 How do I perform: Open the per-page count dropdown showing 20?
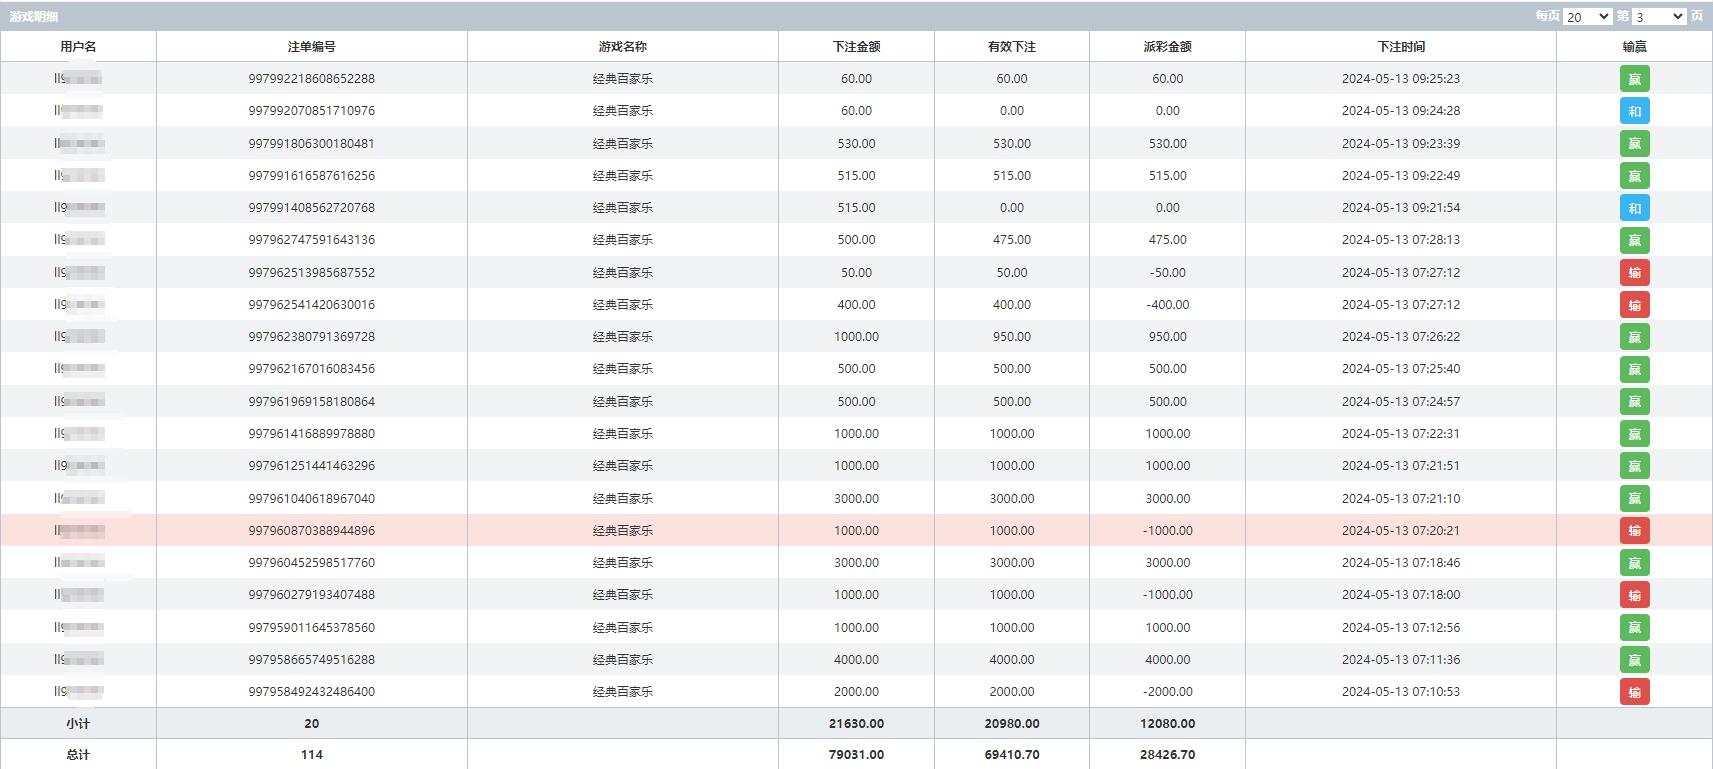(1588, 17)
